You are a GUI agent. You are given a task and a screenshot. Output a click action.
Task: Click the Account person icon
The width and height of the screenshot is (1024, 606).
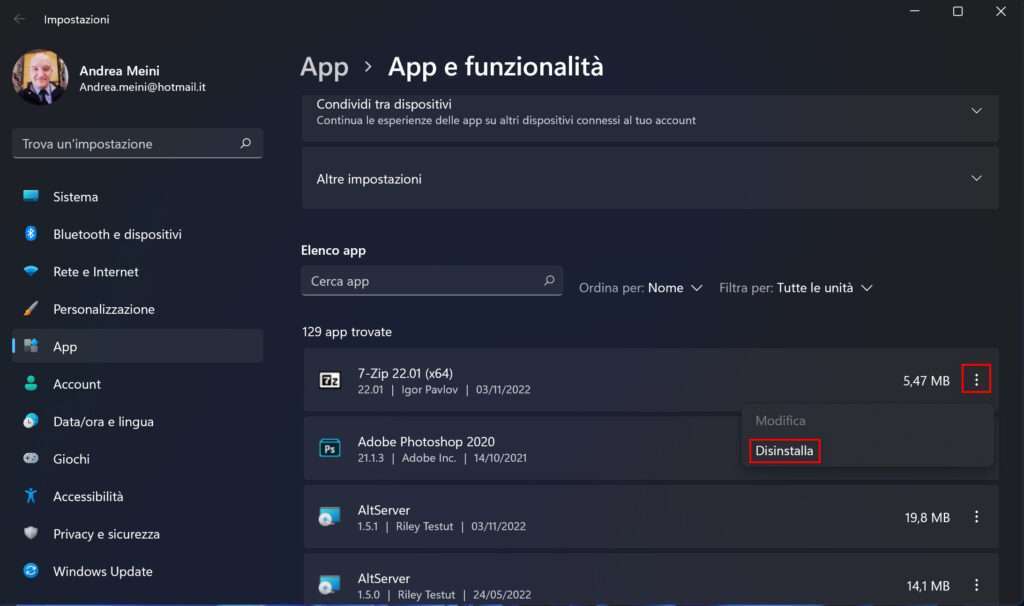coord(31,383)
